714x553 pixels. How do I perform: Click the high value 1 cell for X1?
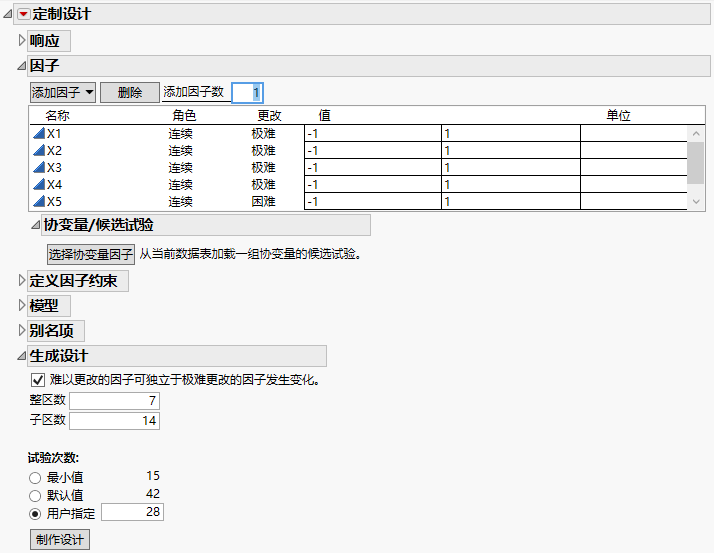(511, 133)
